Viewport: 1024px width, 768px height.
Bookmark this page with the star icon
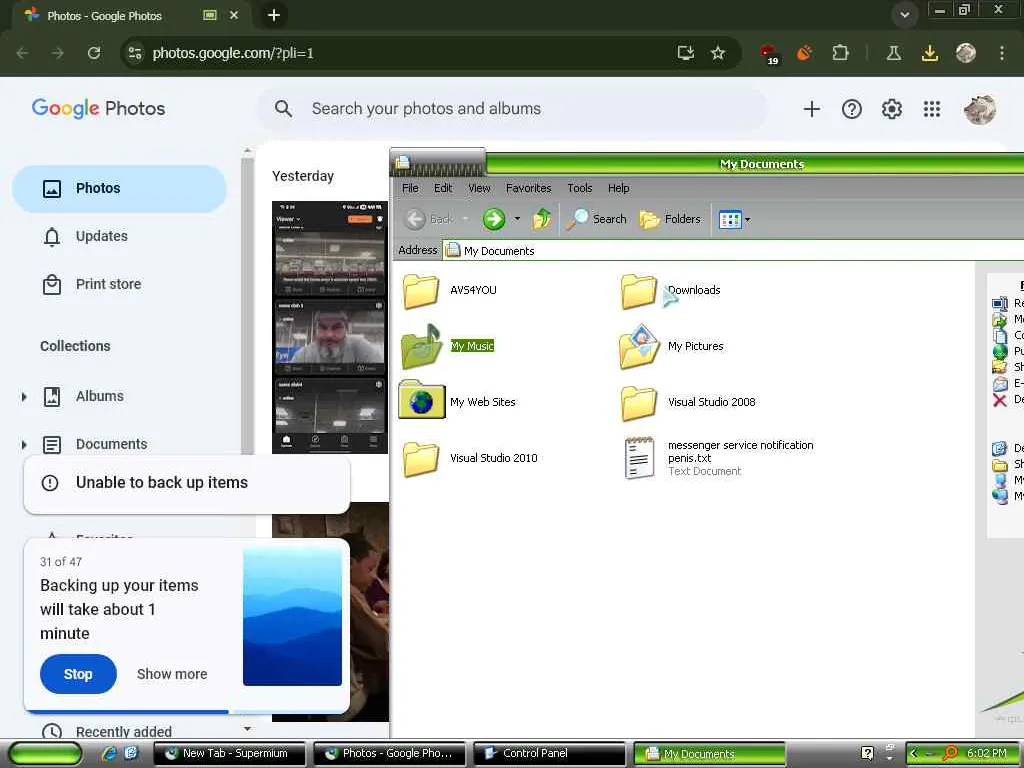(x=718, y=53)
